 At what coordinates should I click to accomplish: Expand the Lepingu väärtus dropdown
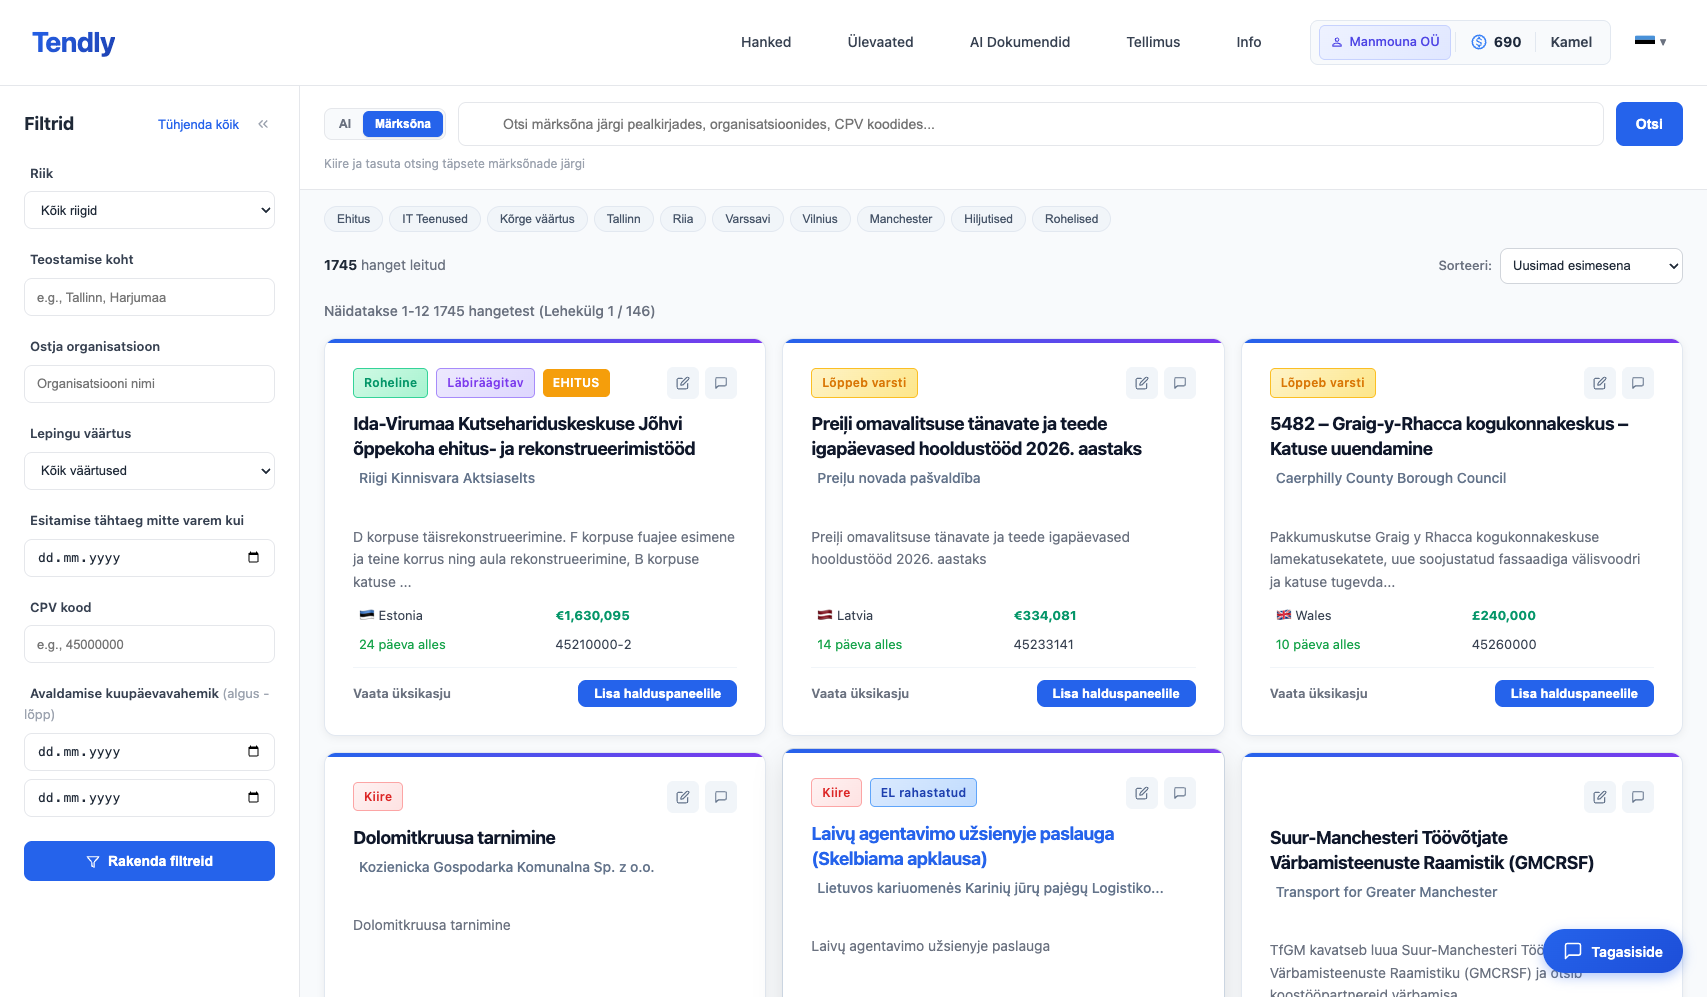[x=149, y=471]
